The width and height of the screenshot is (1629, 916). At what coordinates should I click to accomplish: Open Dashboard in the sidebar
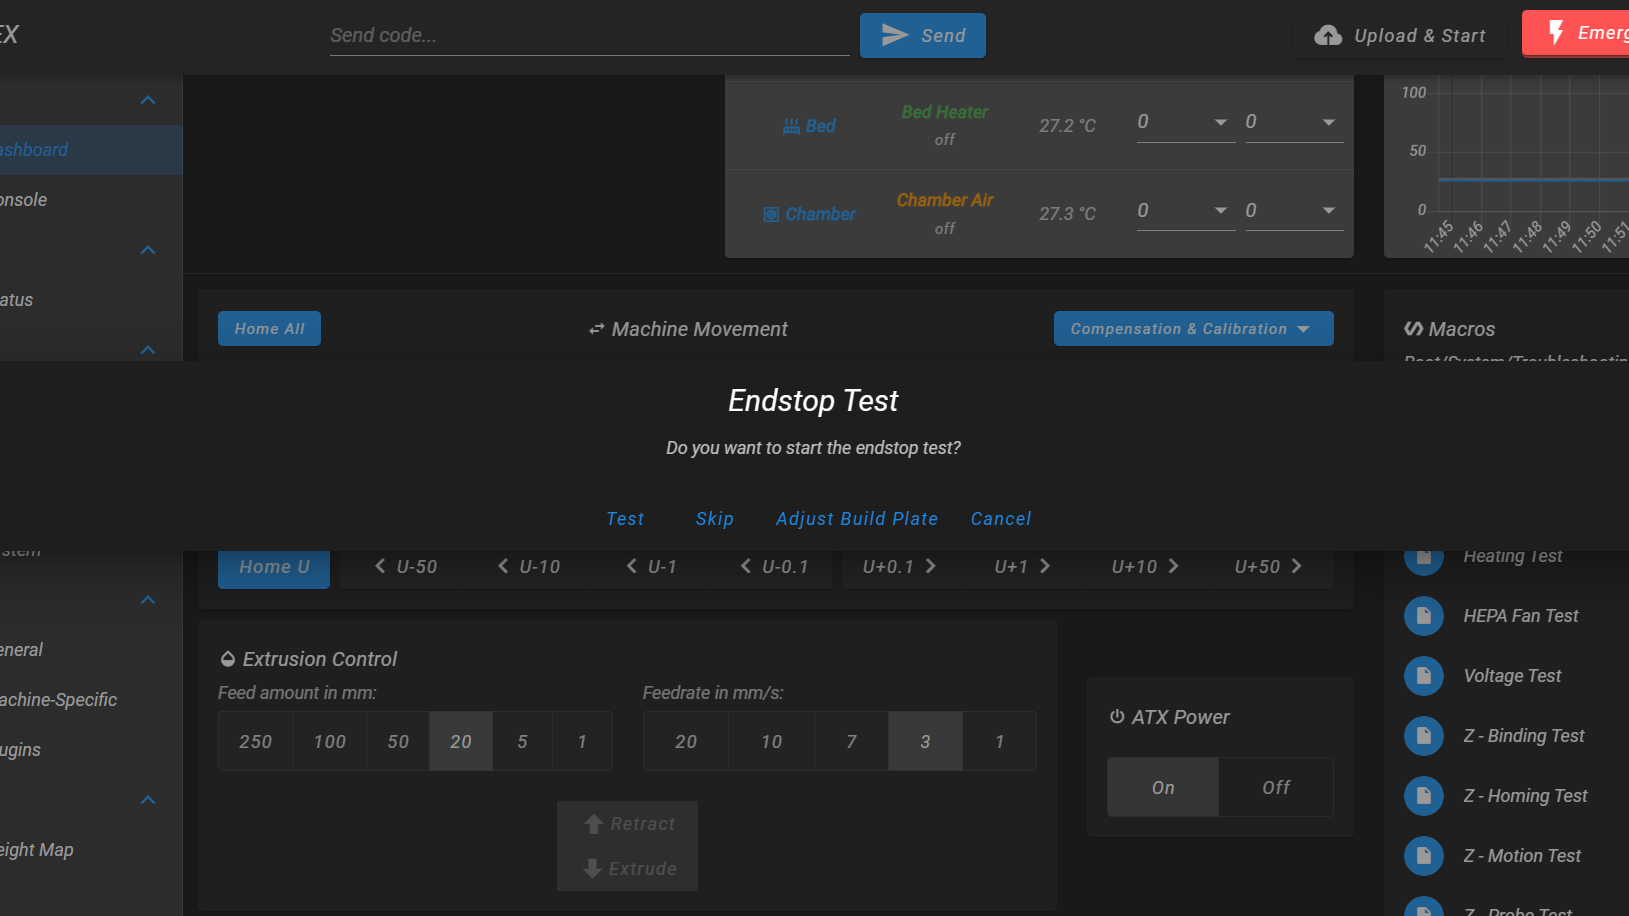(91, 150)
